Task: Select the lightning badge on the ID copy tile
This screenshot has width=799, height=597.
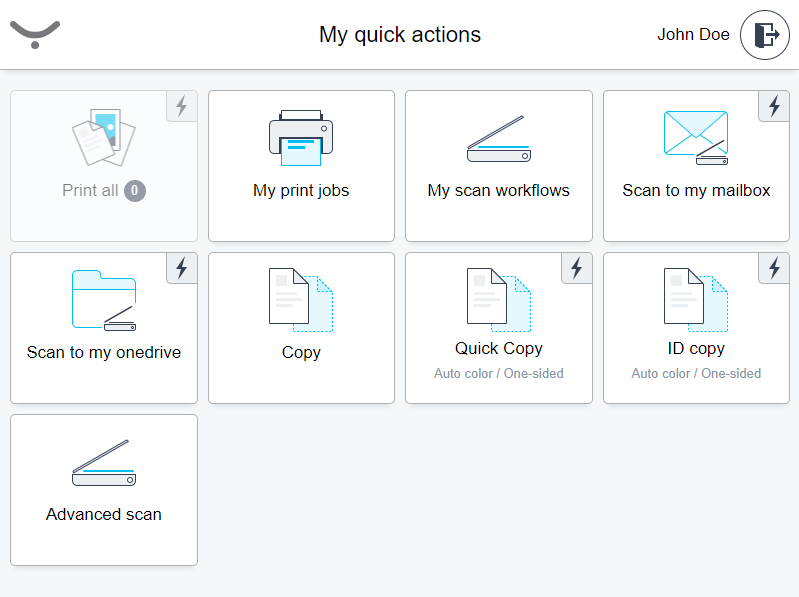Action: point(774,268)
